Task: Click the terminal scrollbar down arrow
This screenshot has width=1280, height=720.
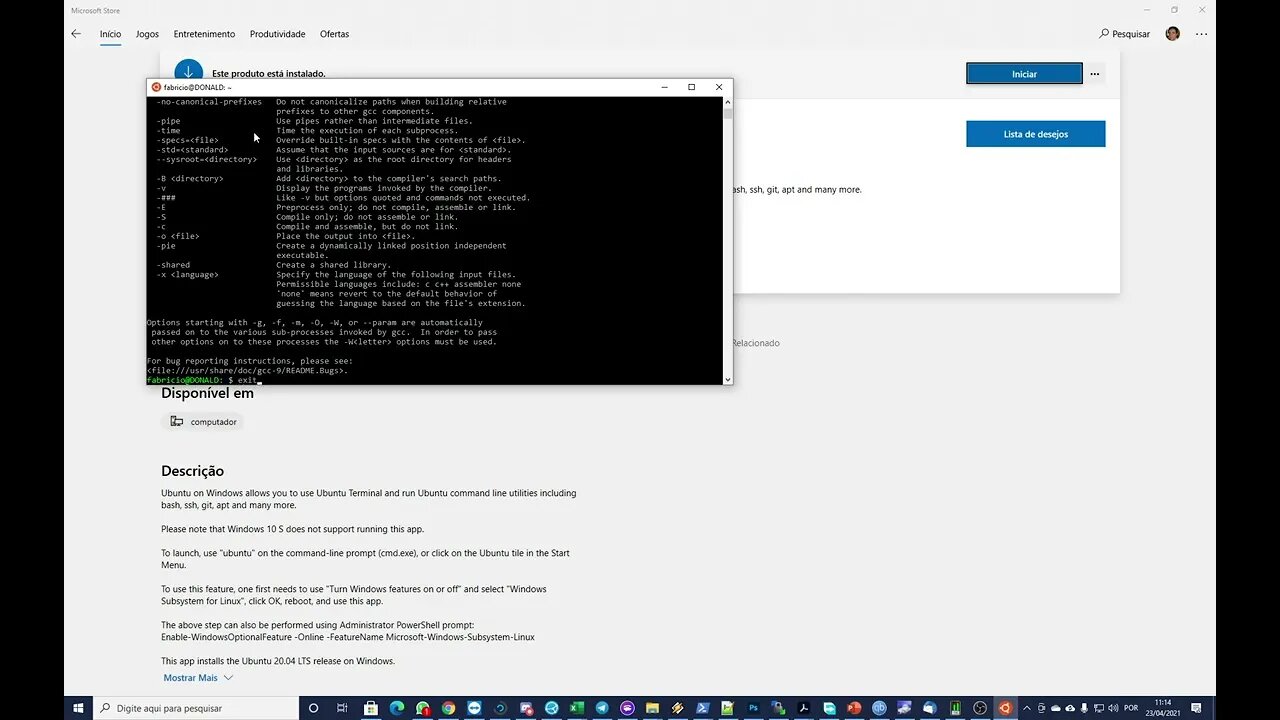Action: click(x=727, y=379)
